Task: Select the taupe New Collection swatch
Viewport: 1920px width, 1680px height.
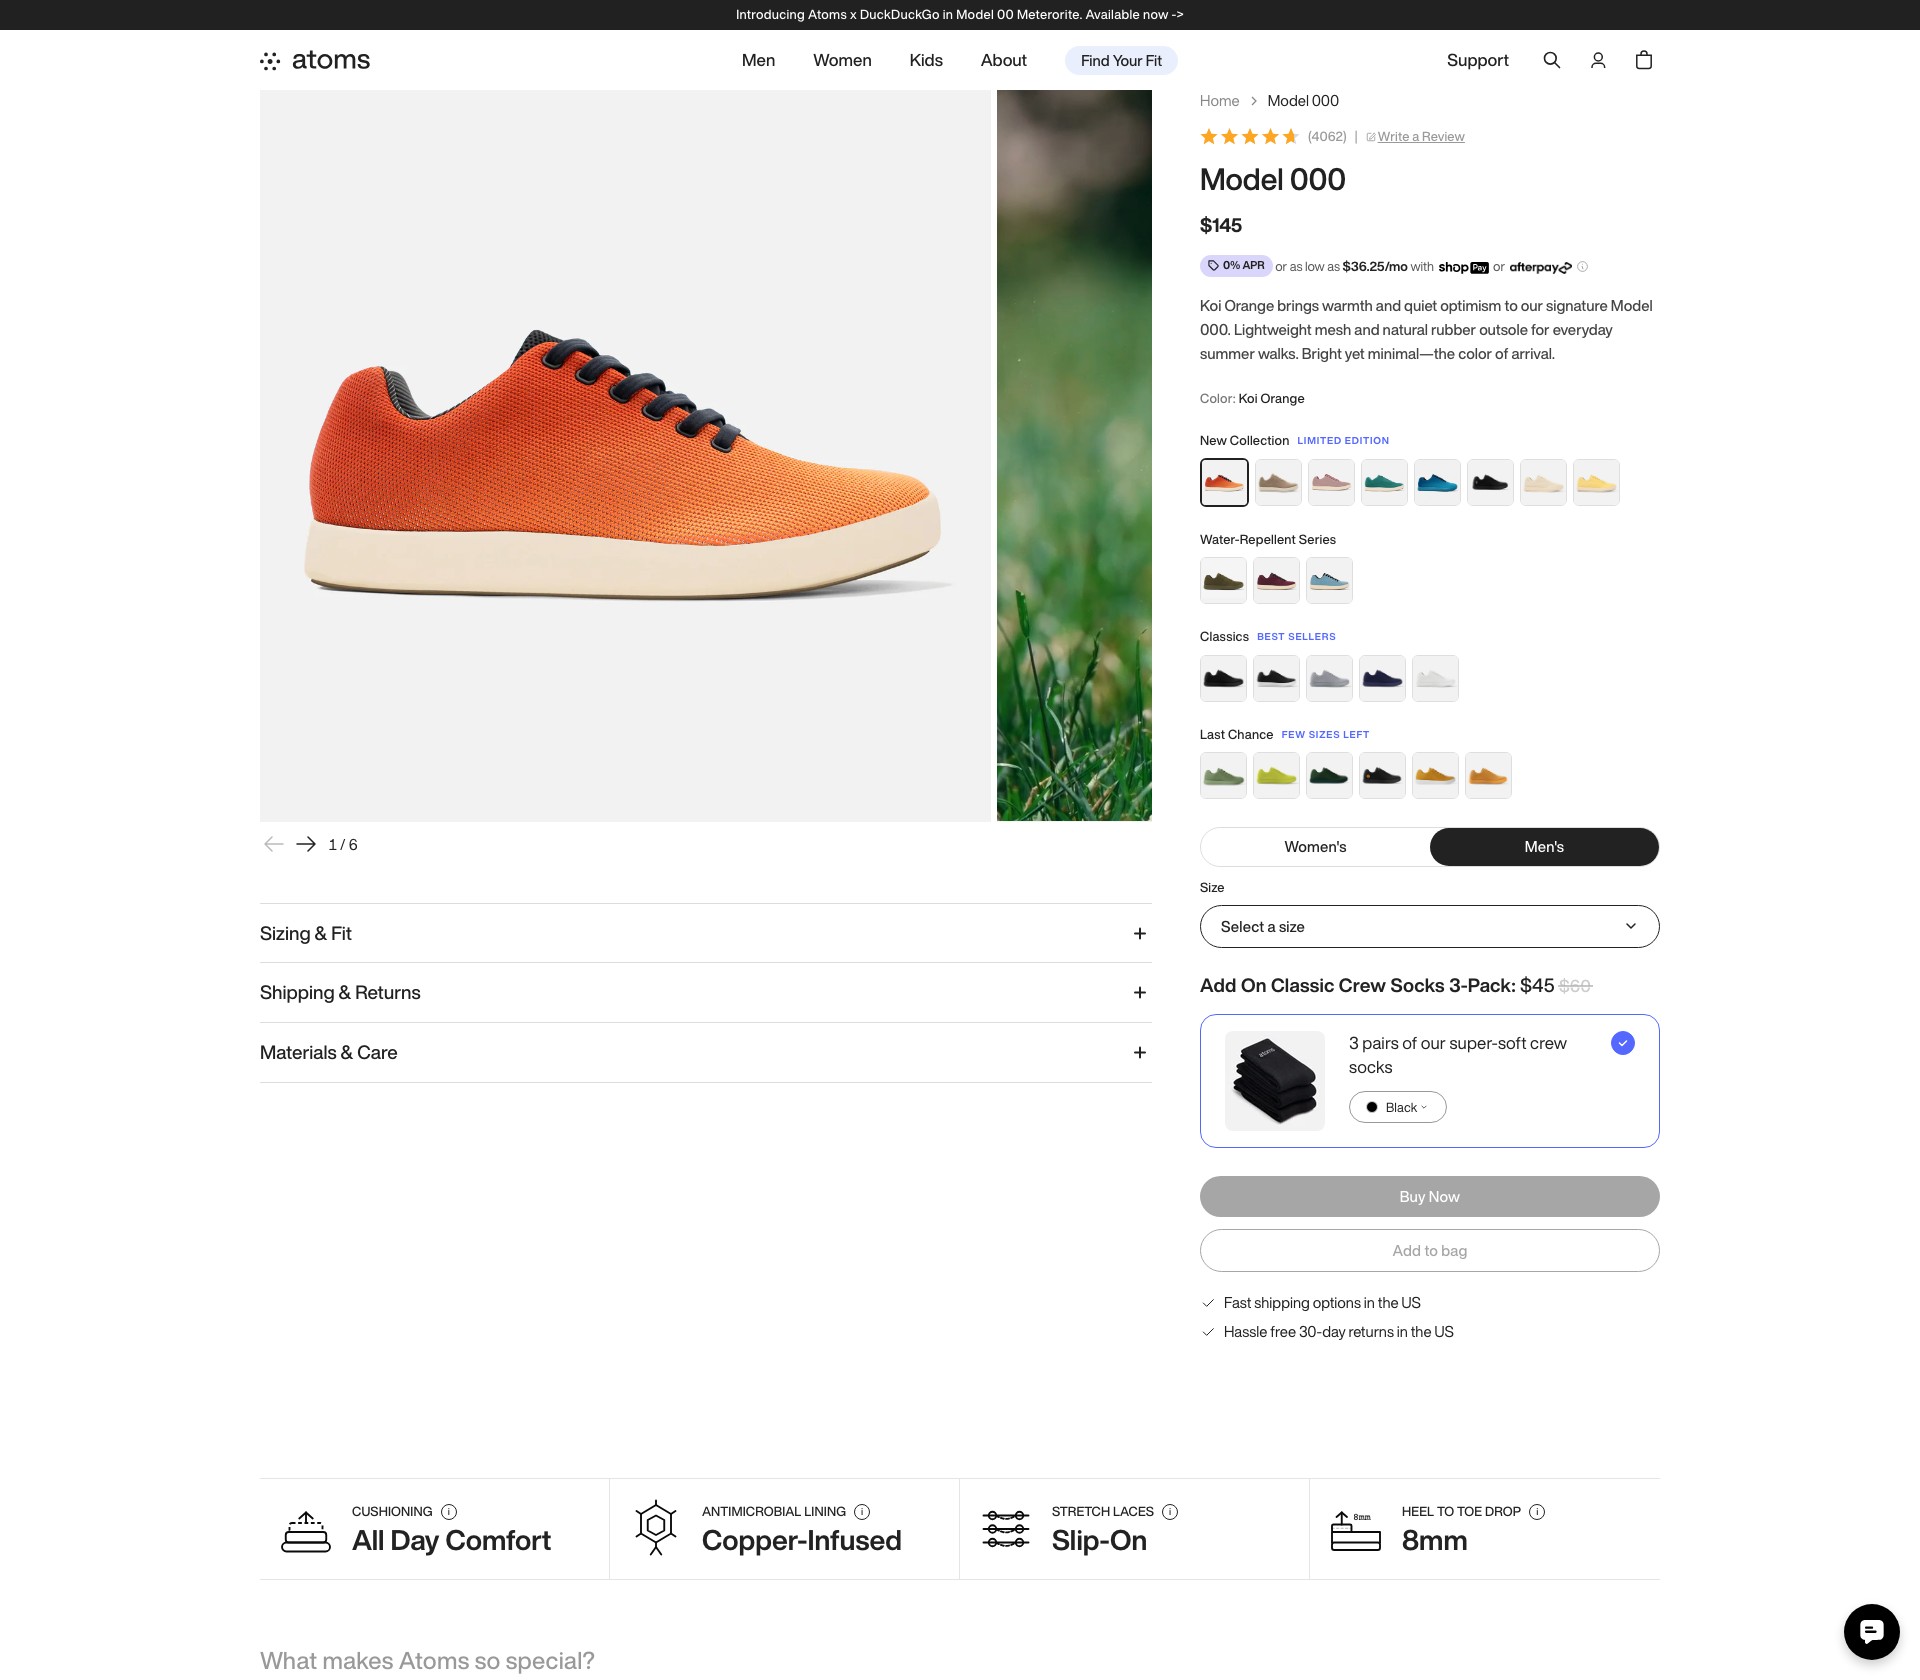Action: point(1278,482)
